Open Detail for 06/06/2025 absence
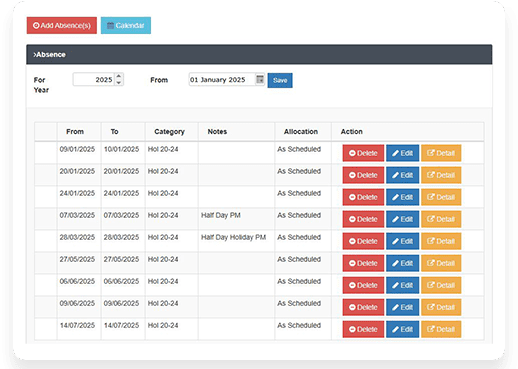The image size is (518, 369). [x=441, y=285]
